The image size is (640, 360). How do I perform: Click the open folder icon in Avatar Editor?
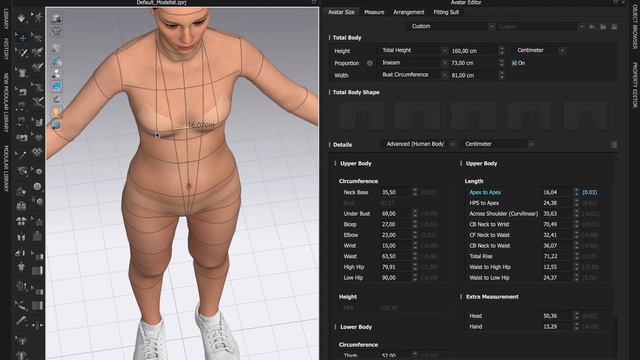(603, 27)
